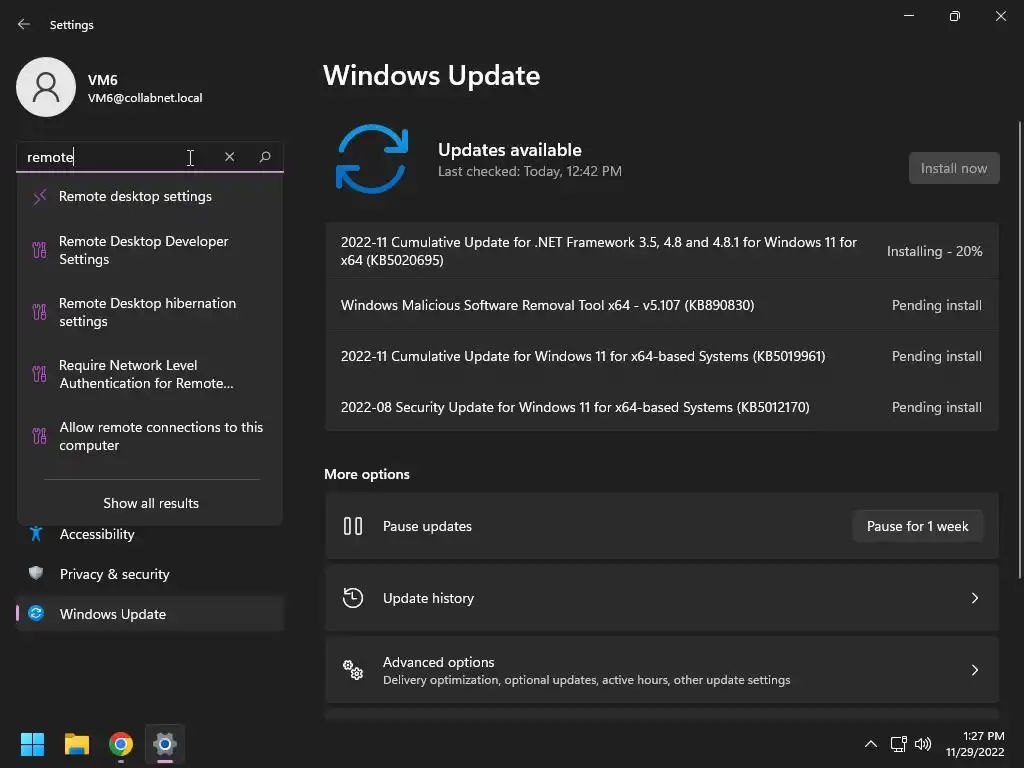This screenshot has width=1024, height=768.
Task: Click the Windows Update sidebar sync icon
Action: click(36, 613)
